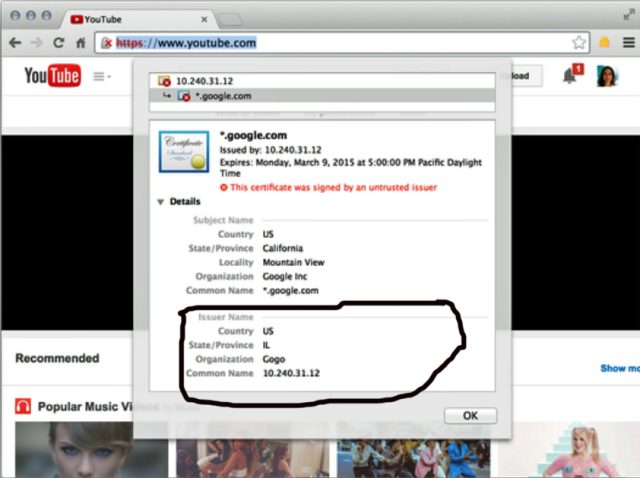Click the Locality value "Mountain View"
This screenshot has width=640, height=478.
coord(293,262)
